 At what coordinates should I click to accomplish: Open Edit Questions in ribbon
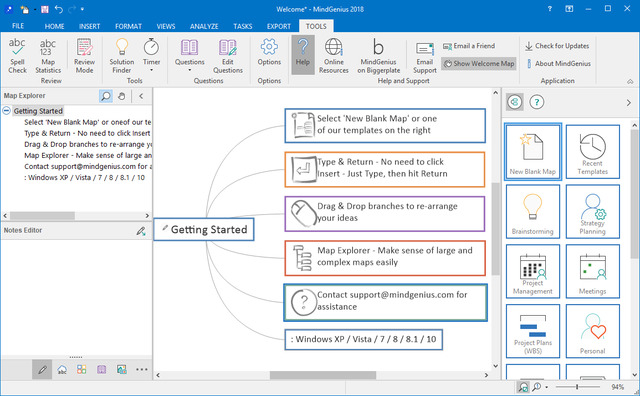[x=228, y=56]
